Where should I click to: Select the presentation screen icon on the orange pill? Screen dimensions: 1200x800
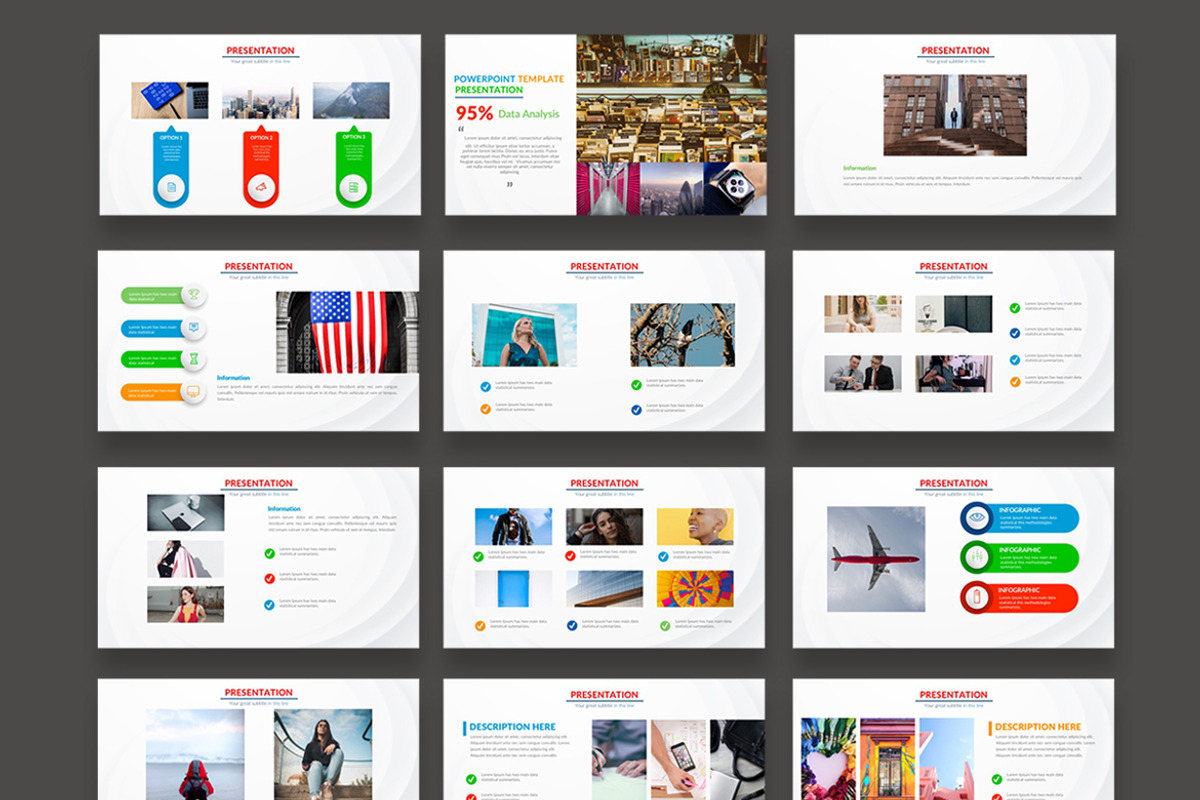point(194,391)
